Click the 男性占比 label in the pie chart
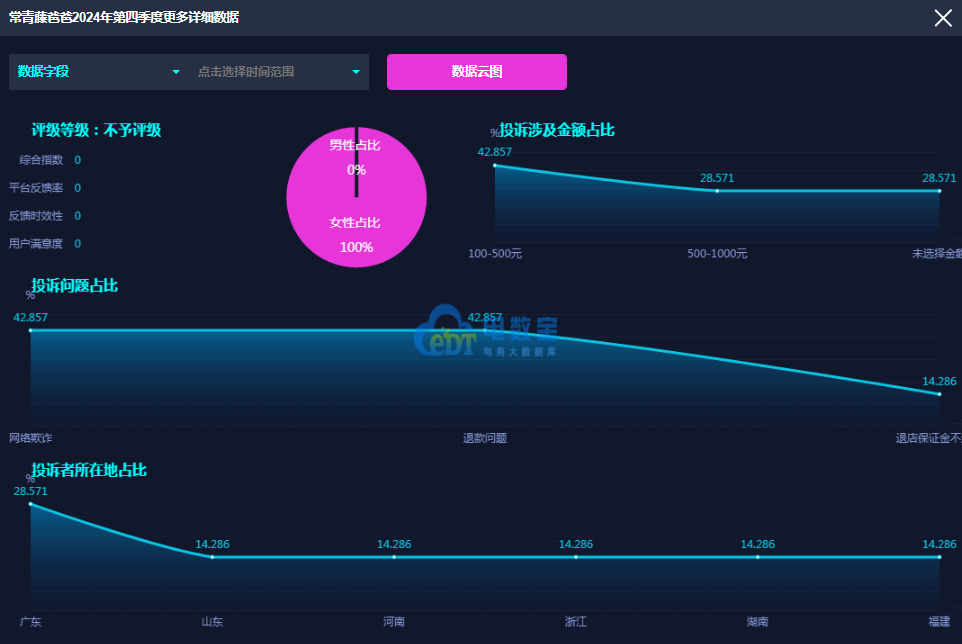Viewport: 962px width, 644px height. (355, 146)
